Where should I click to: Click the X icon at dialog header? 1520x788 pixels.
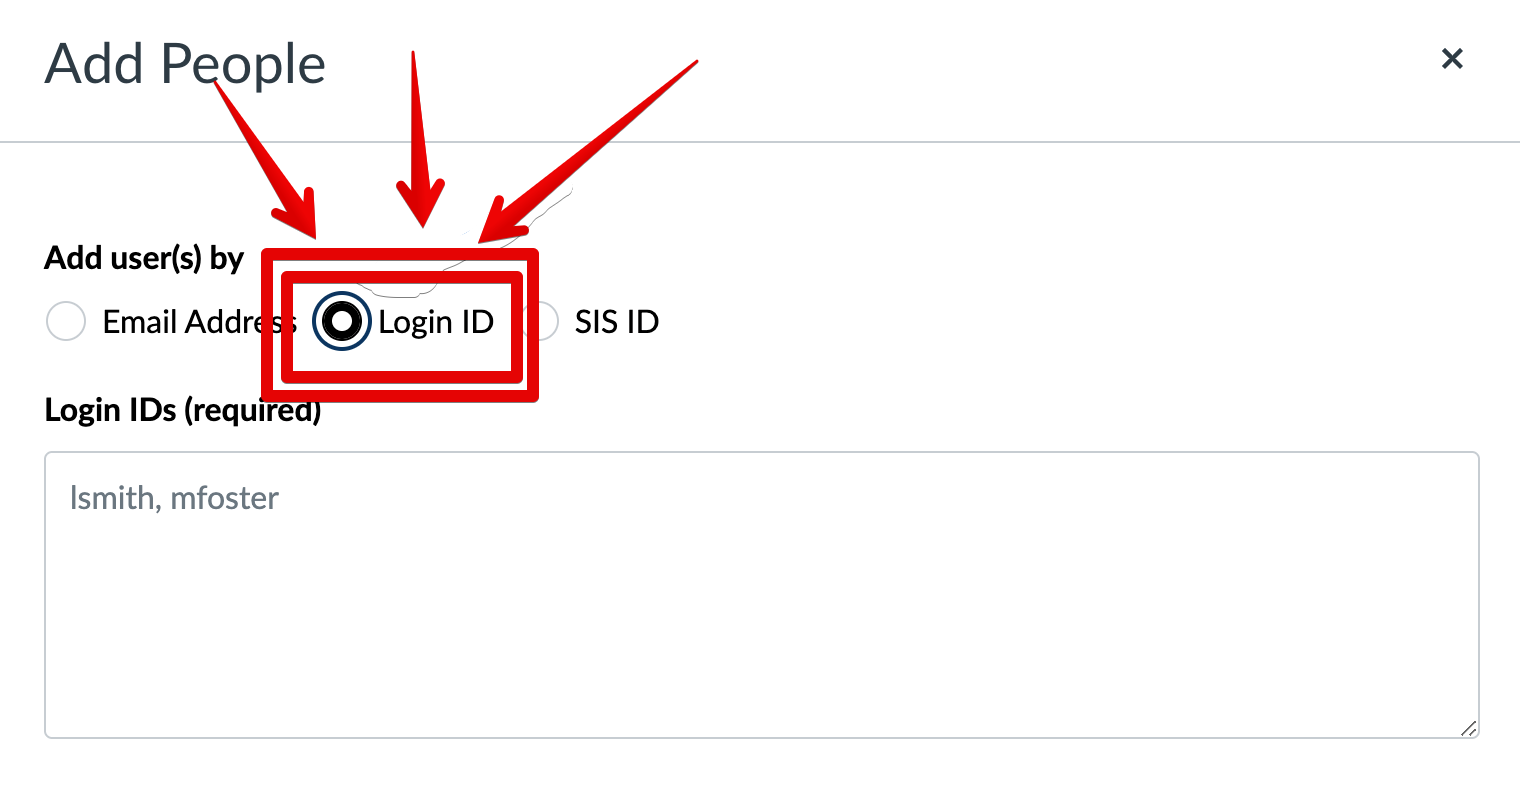[1452, 59]
